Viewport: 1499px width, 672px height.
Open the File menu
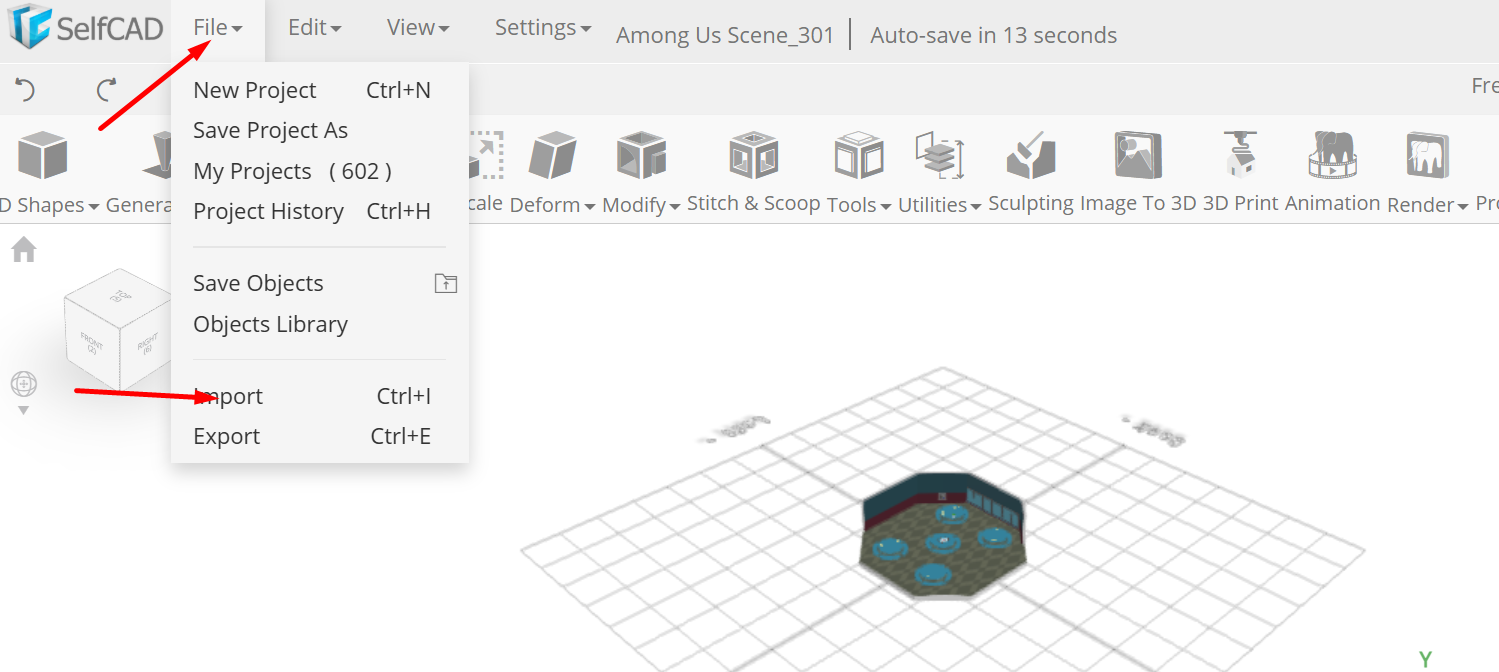[218, 28]
